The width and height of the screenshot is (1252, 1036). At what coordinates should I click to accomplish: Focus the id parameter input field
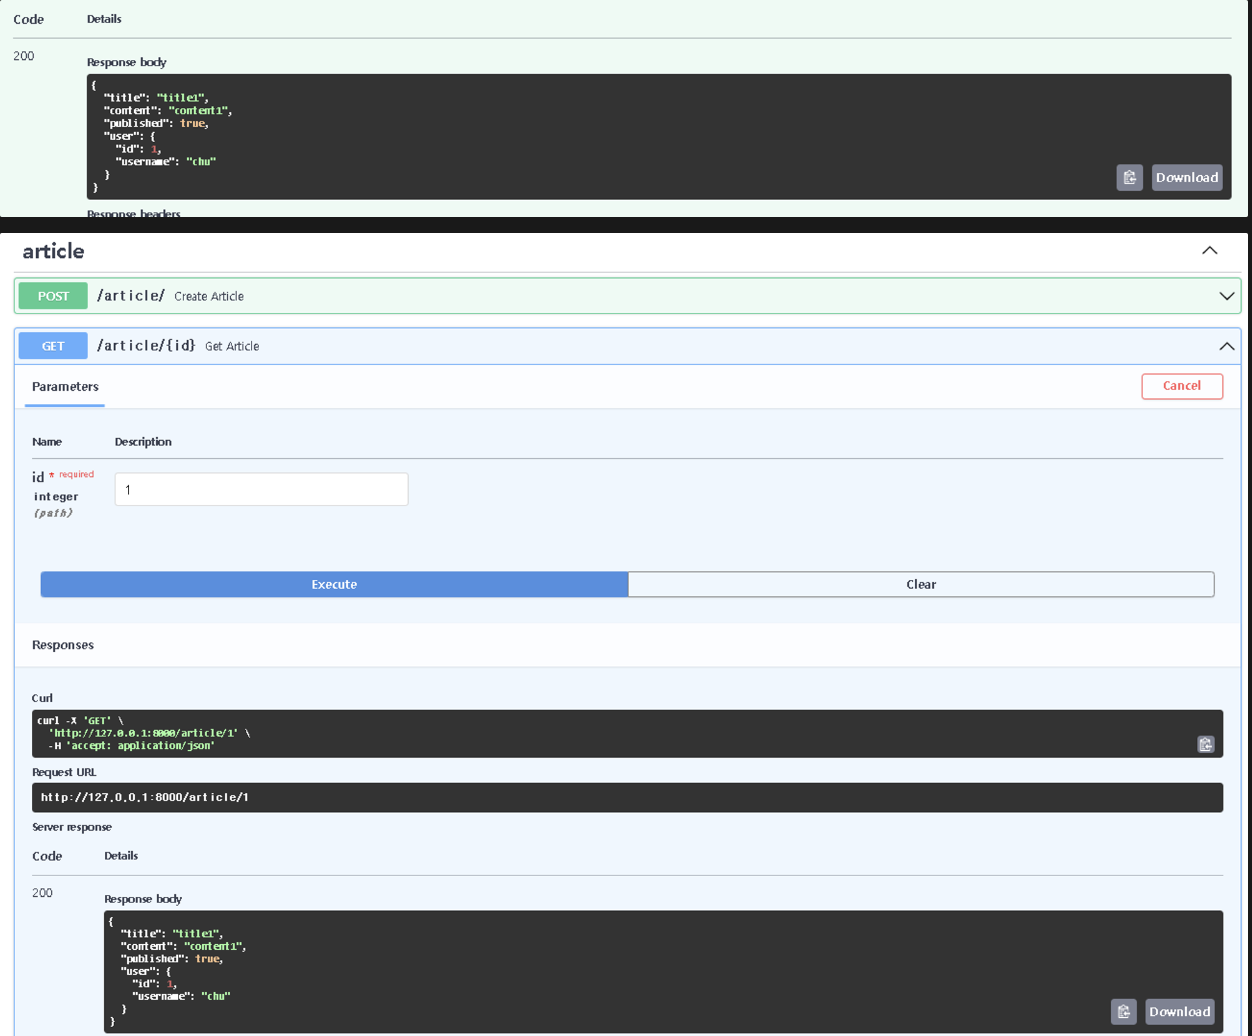[x=261, y=490]
